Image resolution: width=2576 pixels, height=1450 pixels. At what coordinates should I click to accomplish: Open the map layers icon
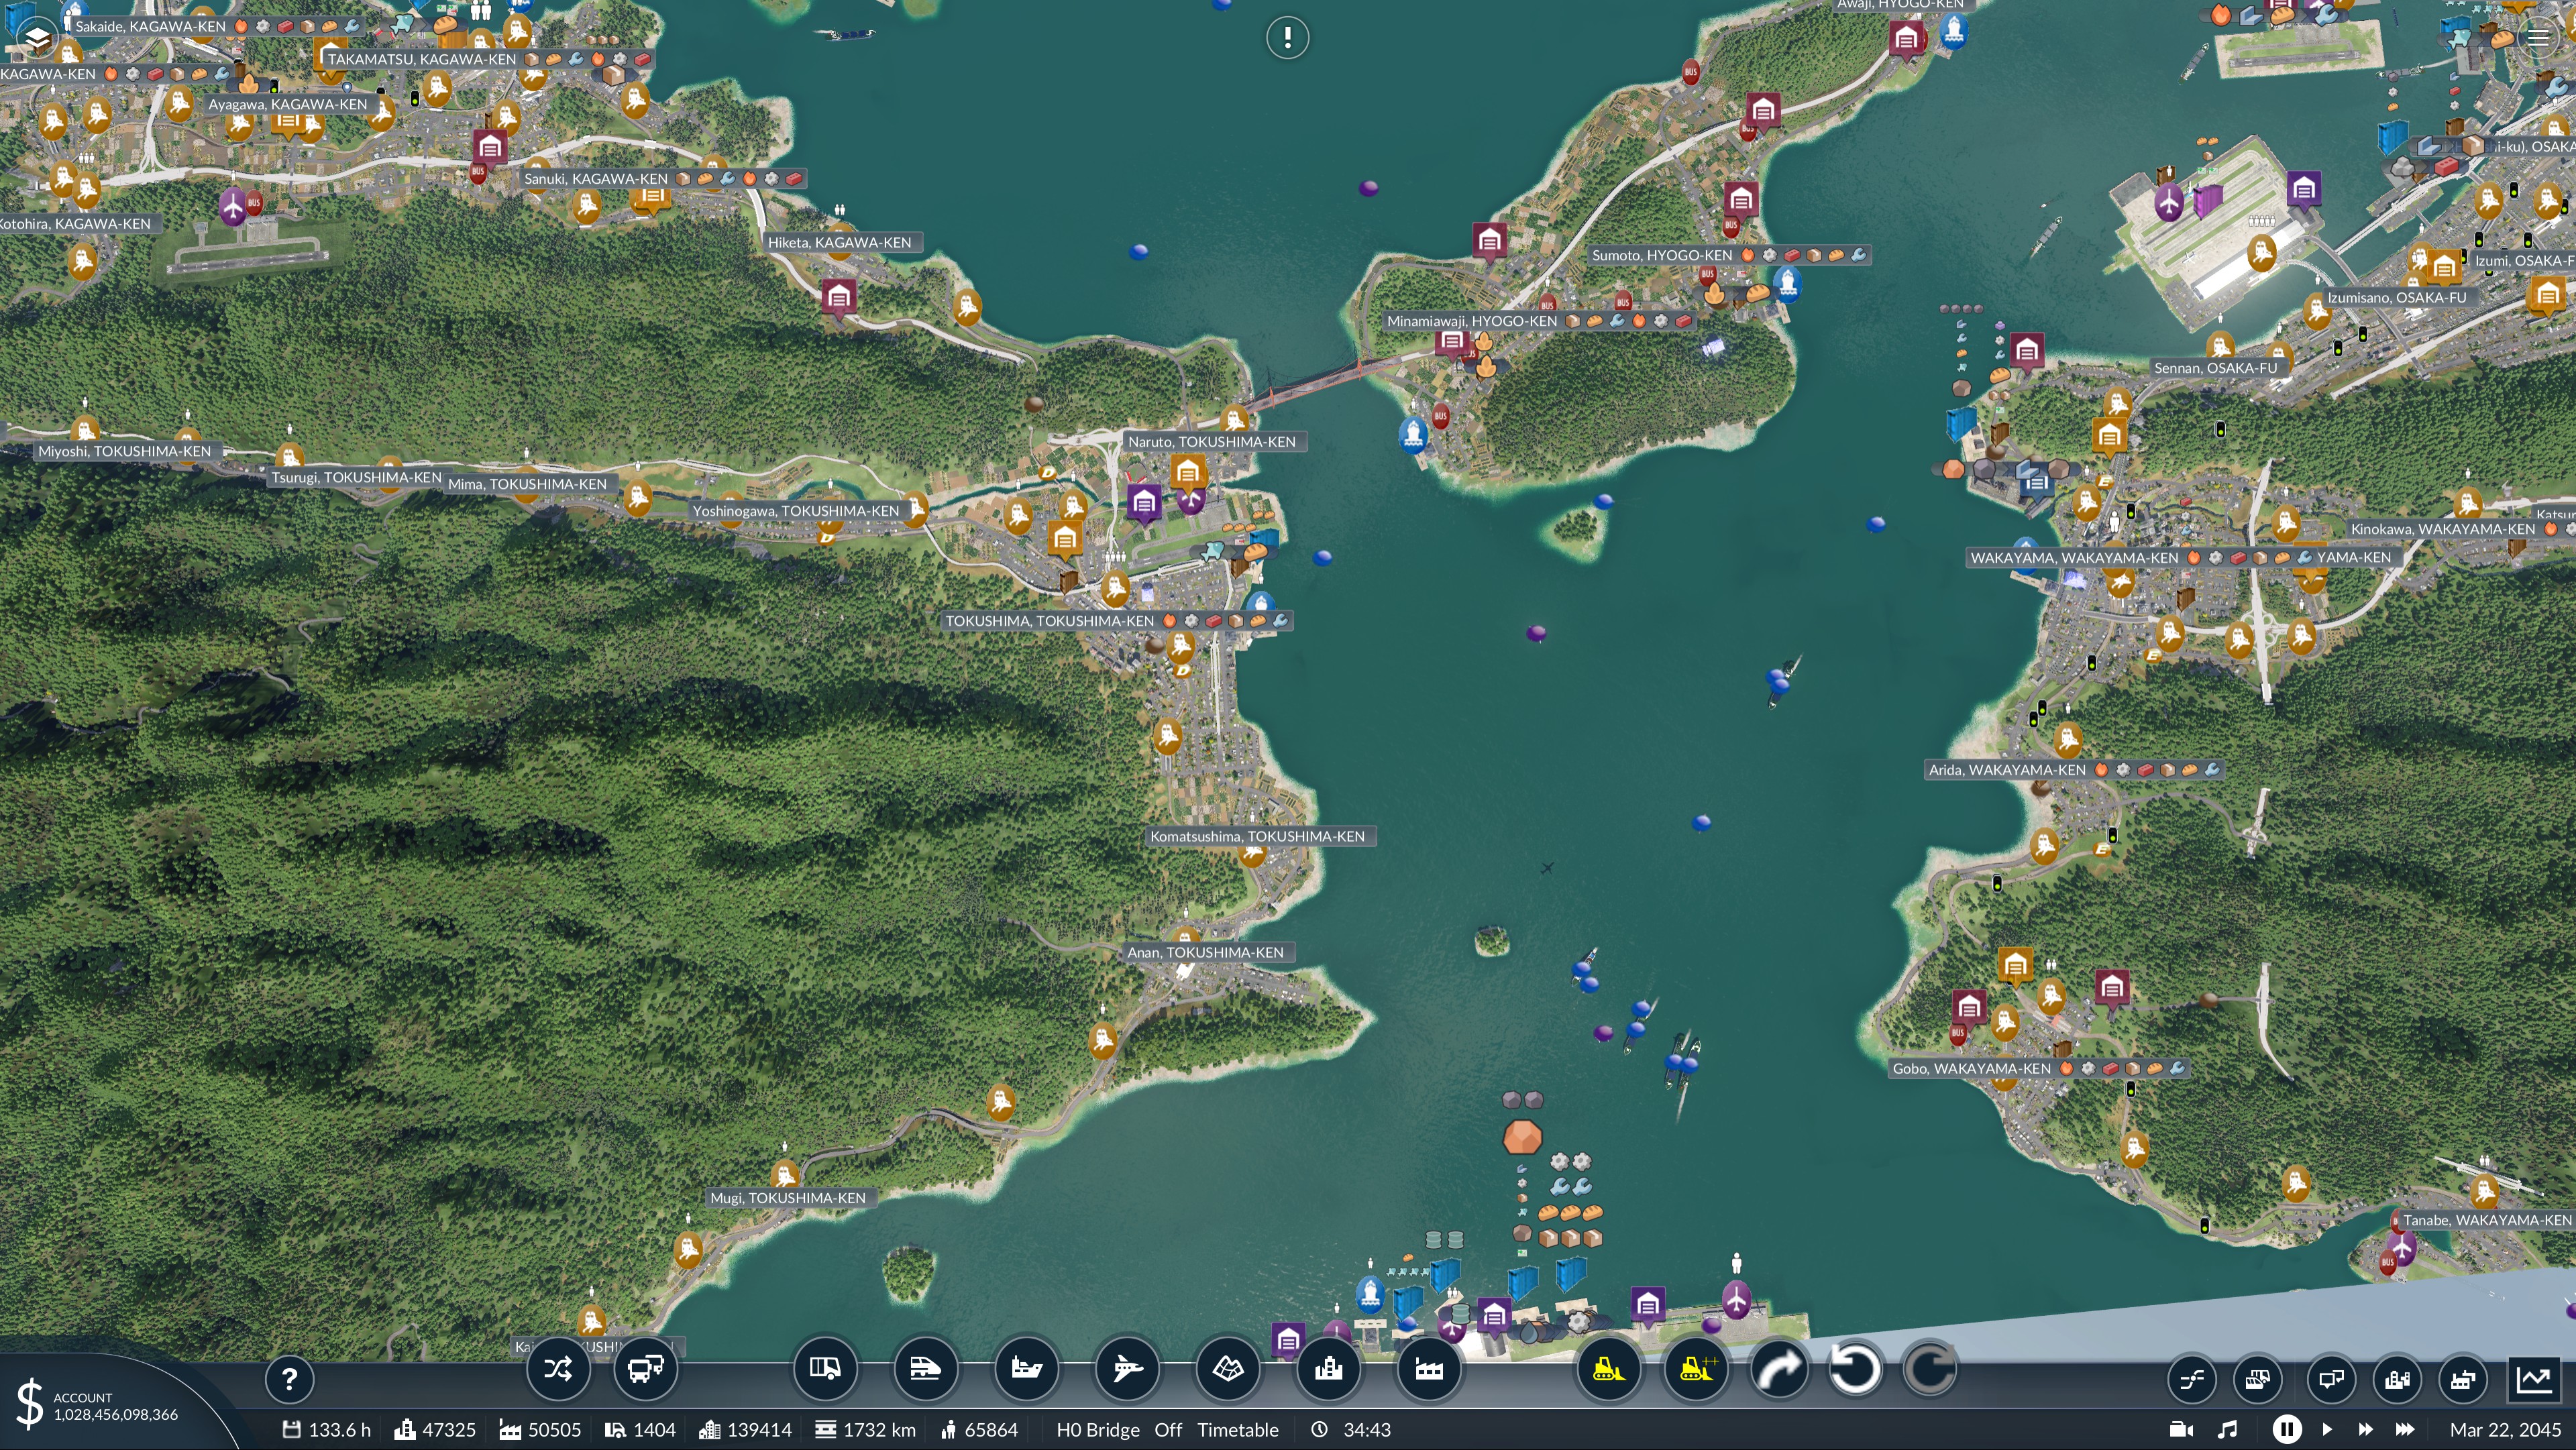point(37,39)
